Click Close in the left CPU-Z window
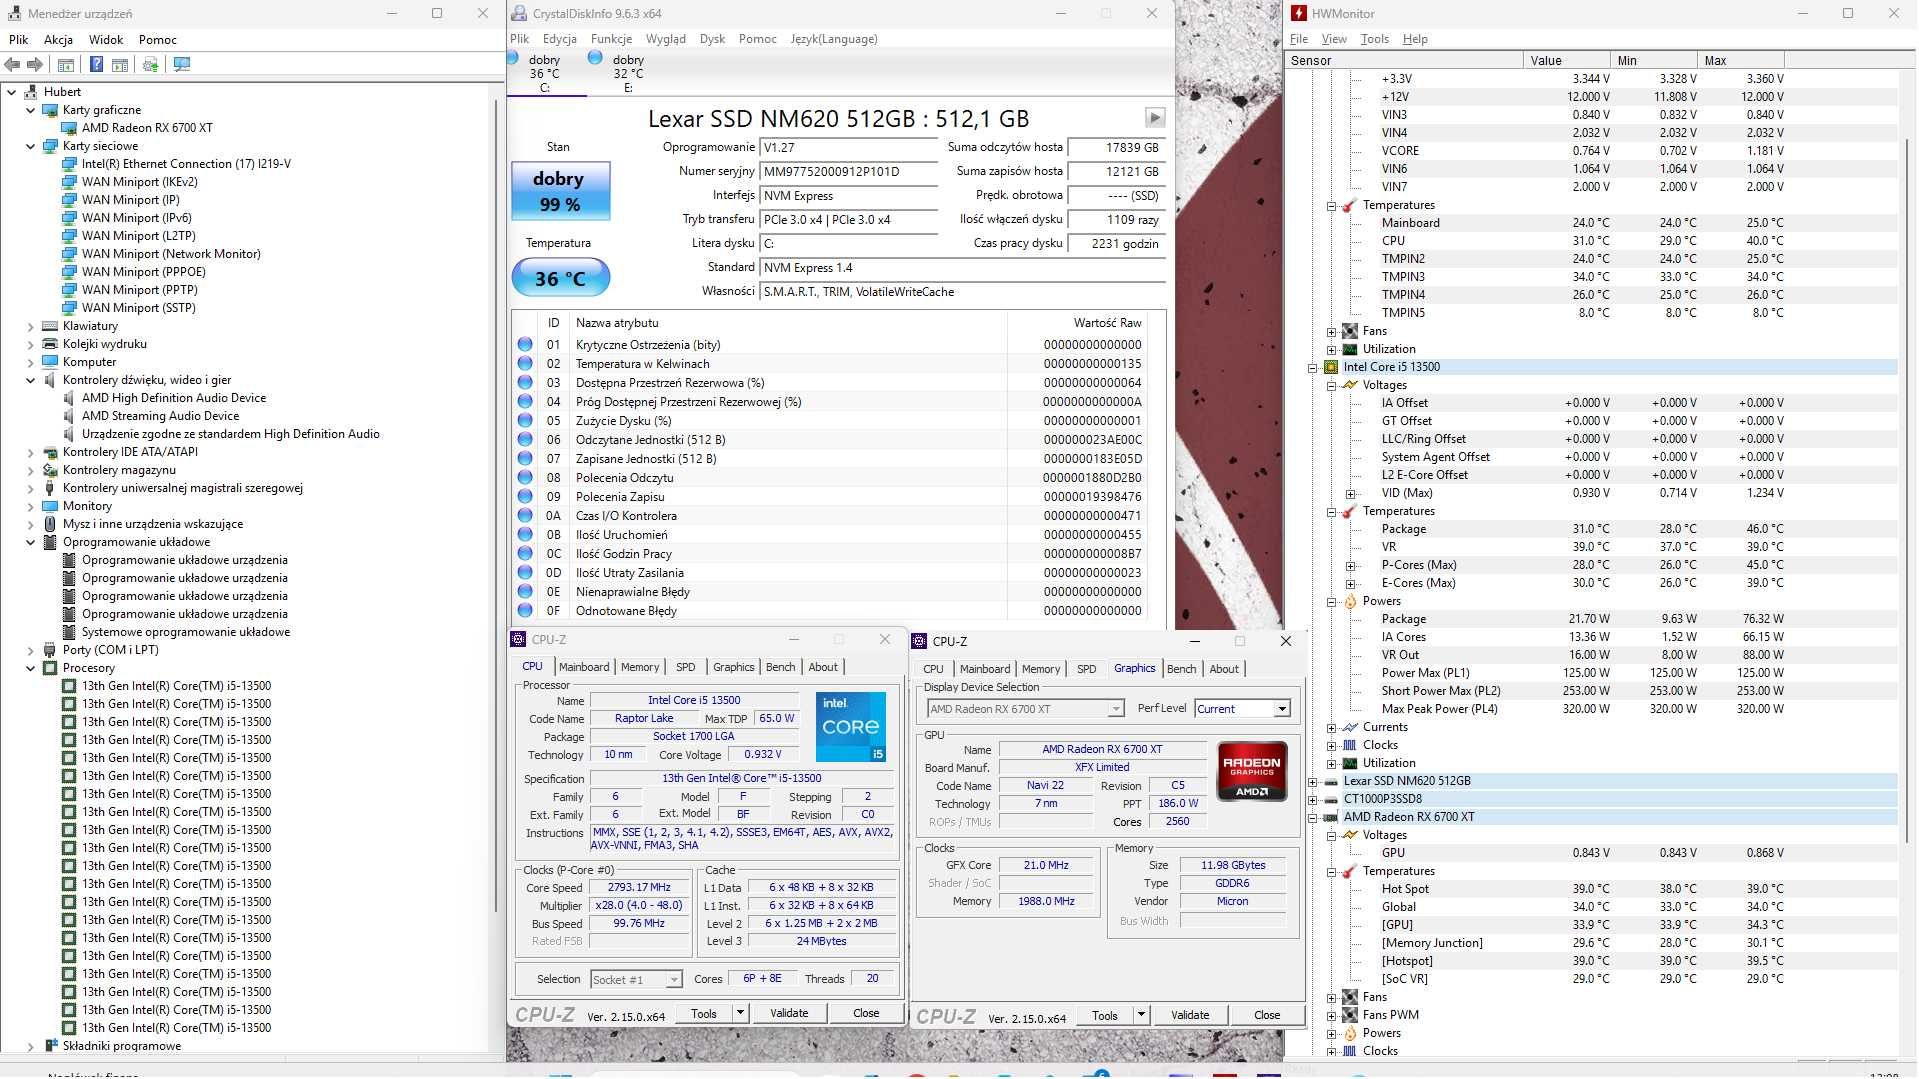 point(866,1013)
